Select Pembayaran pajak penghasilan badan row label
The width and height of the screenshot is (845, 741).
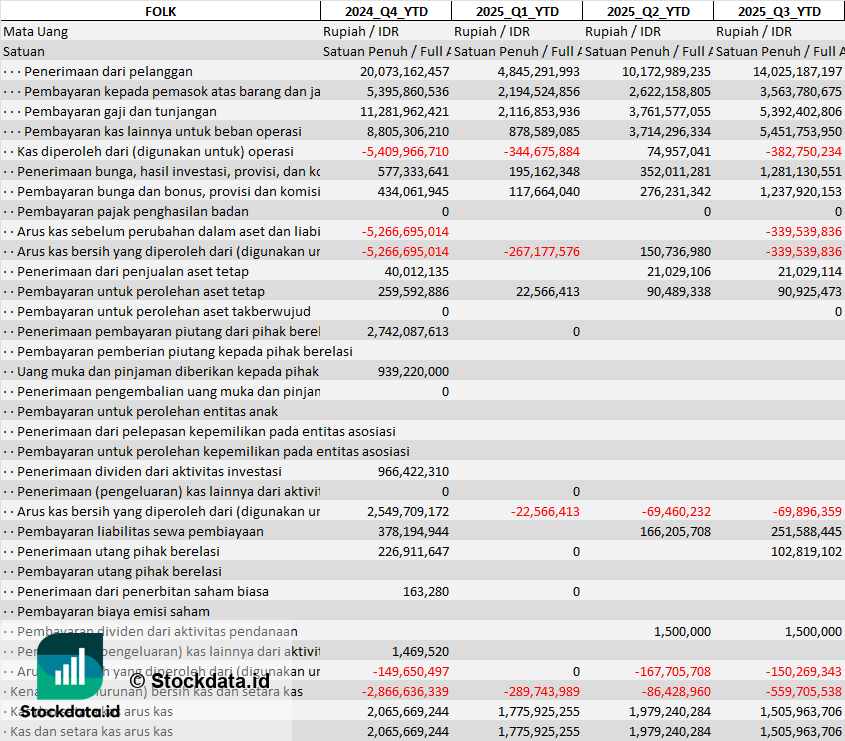[x=132, y=211]
